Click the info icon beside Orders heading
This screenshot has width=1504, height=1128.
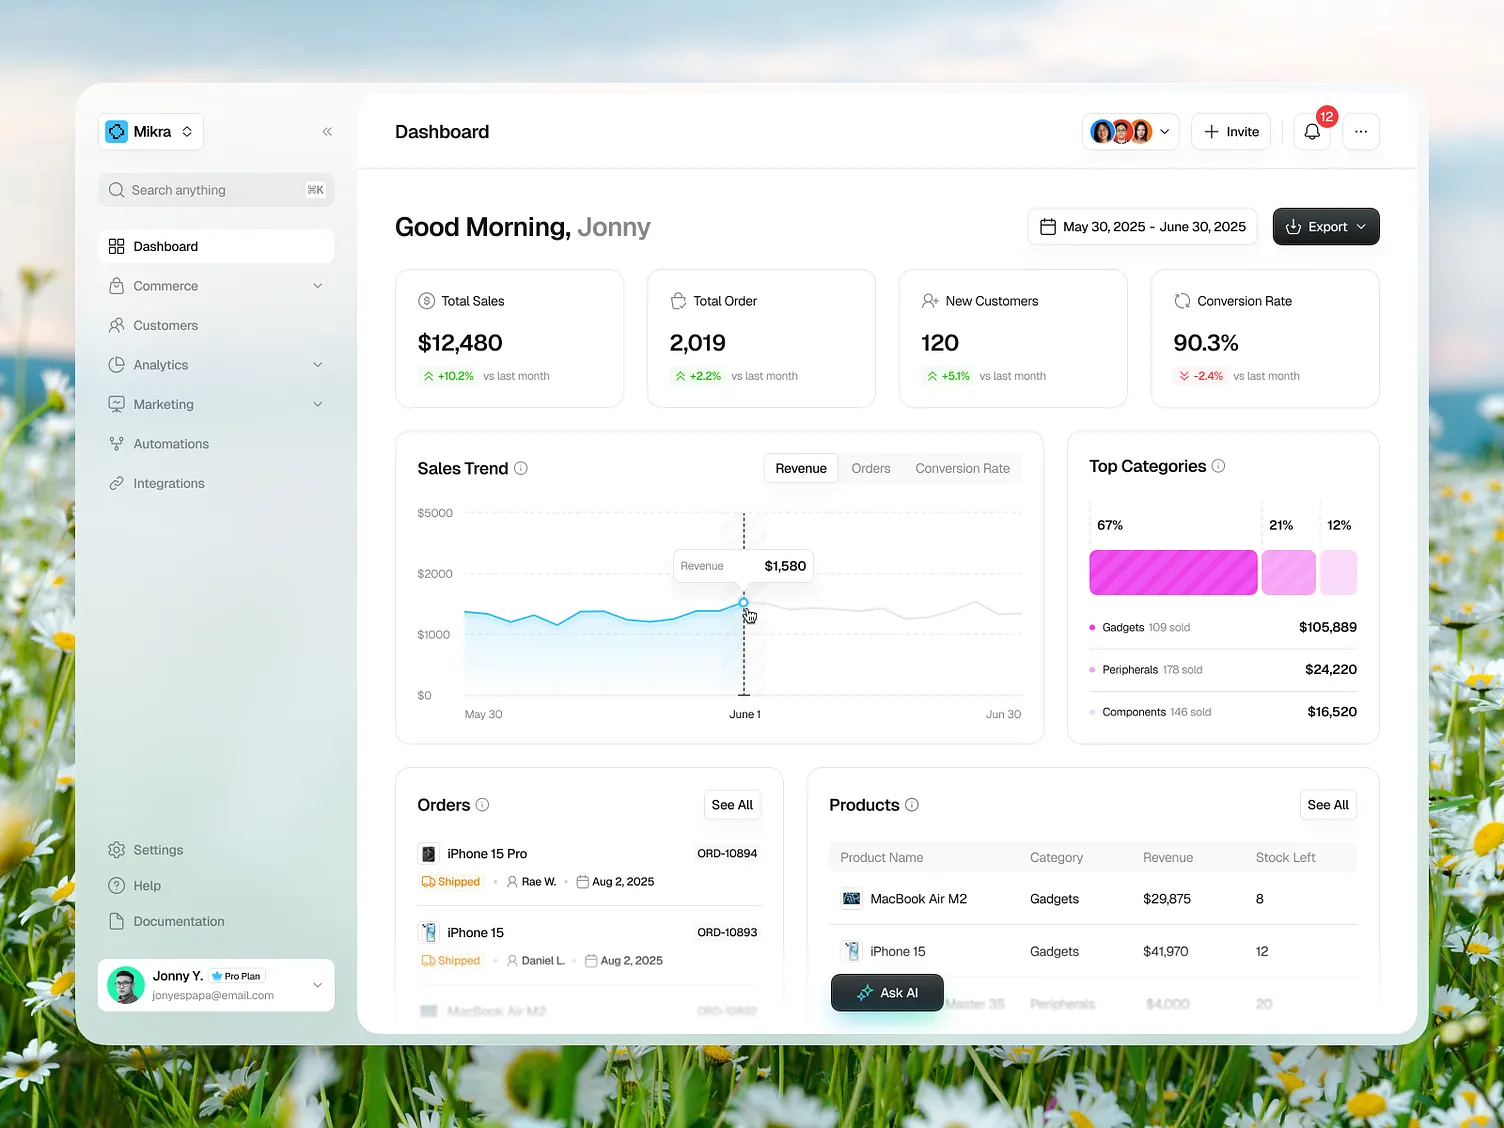point(483,805)
